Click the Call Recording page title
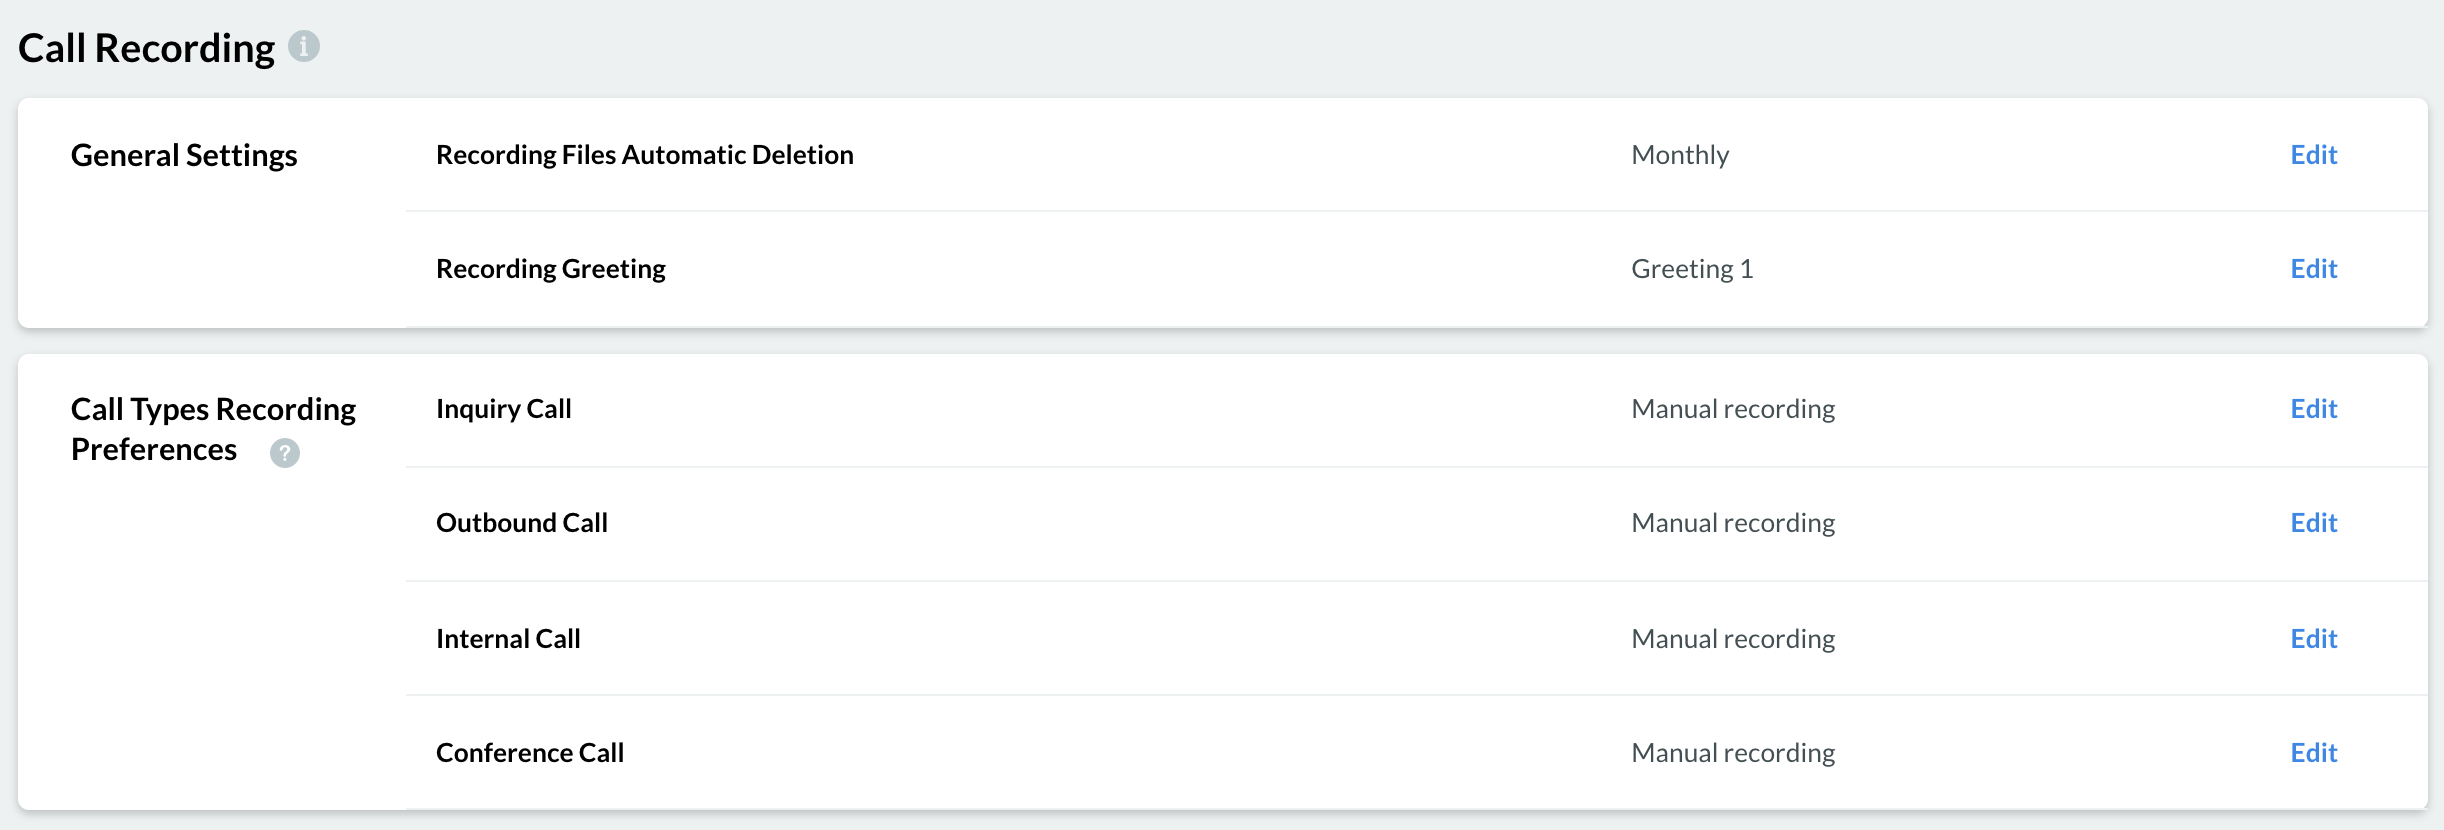This screenshot has width=2444, height=830. click(x=146, y=48)
